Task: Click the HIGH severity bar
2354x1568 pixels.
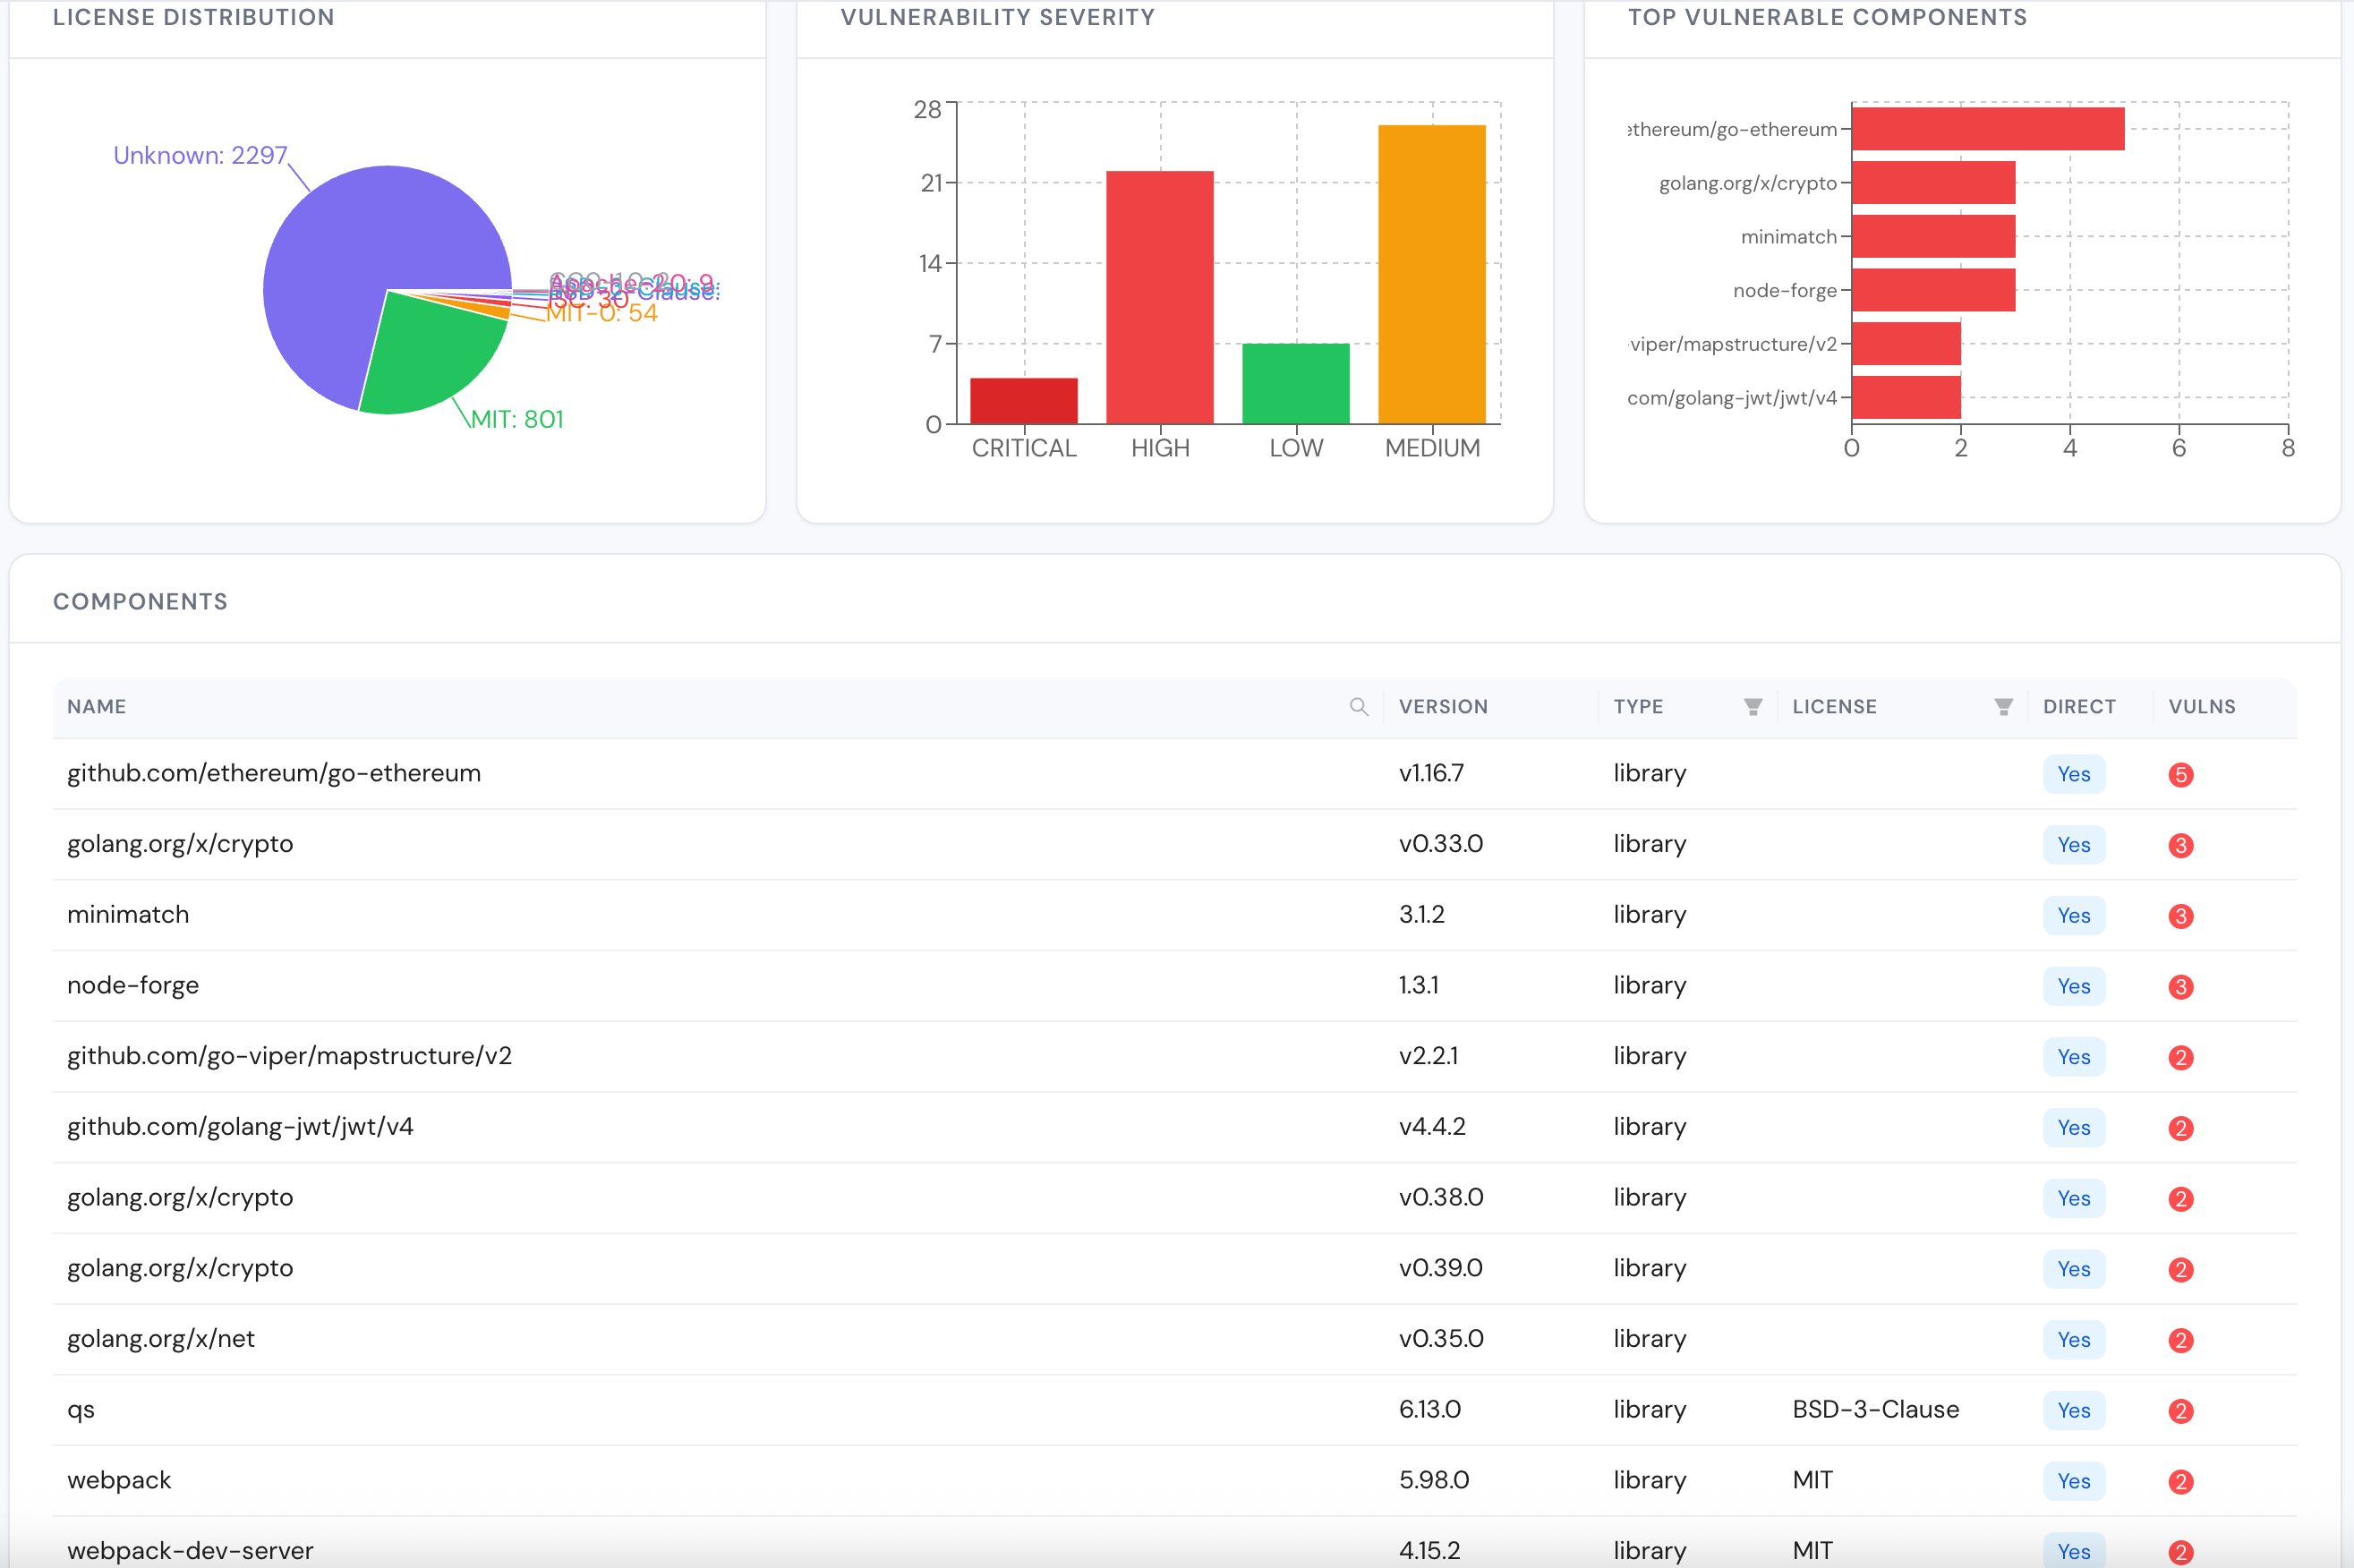Action: click(1159, 297)
